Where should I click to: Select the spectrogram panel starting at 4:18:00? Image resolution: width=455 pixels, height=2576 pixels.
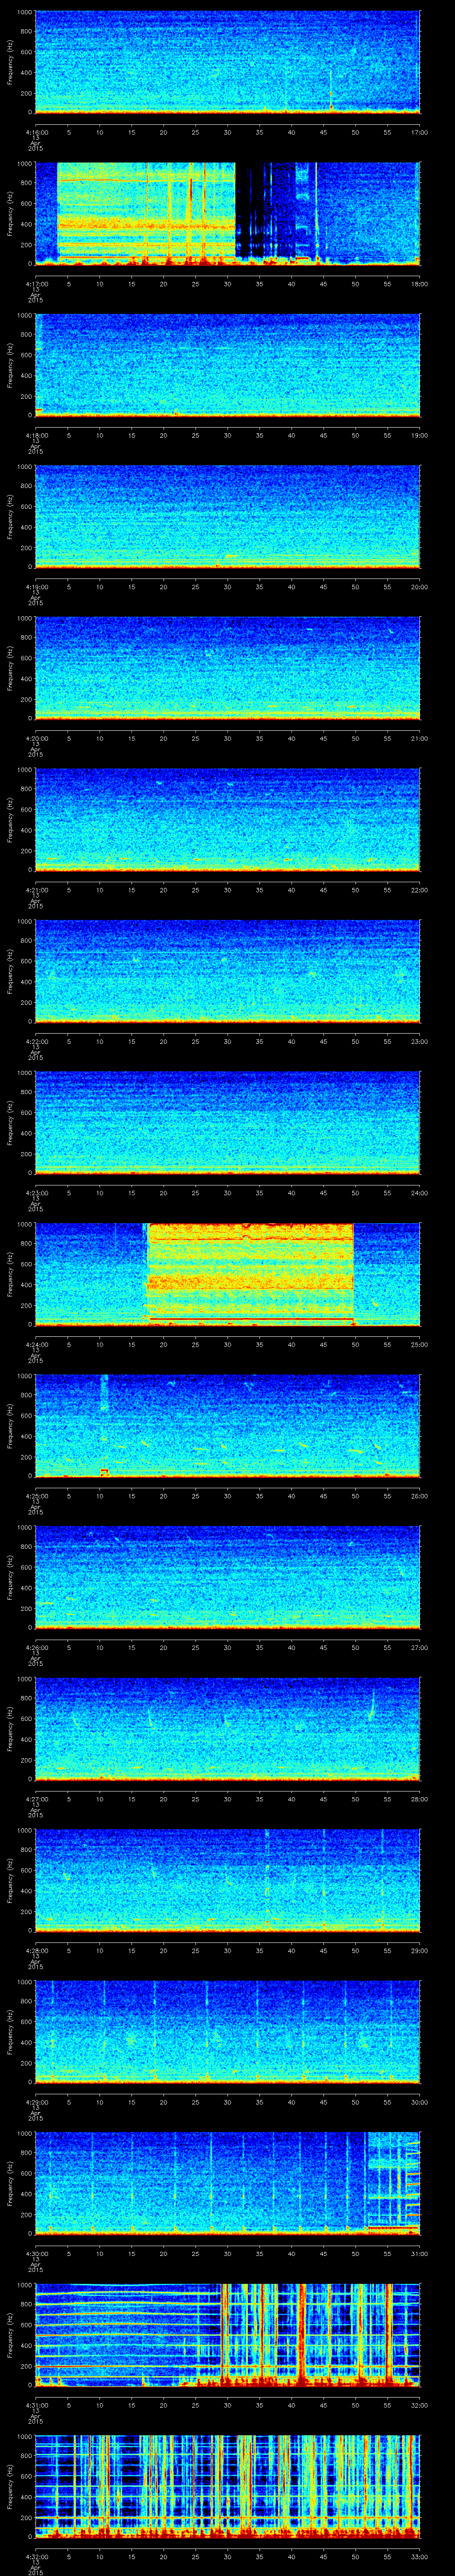[x=227, y=365]
